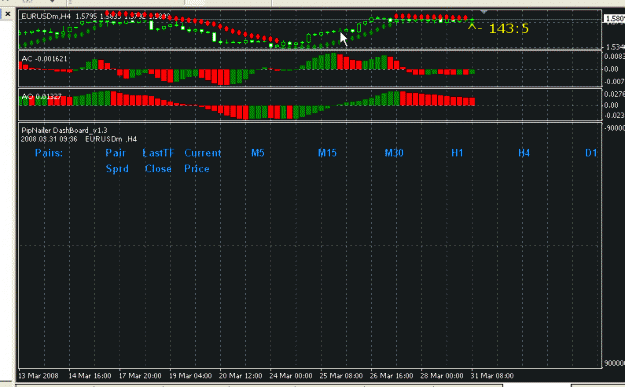Image resolution: width=625 pixels, height=387 pixels.
Task: Click the highlighted current price tag on price axis
Action: (x=615, y=19)
